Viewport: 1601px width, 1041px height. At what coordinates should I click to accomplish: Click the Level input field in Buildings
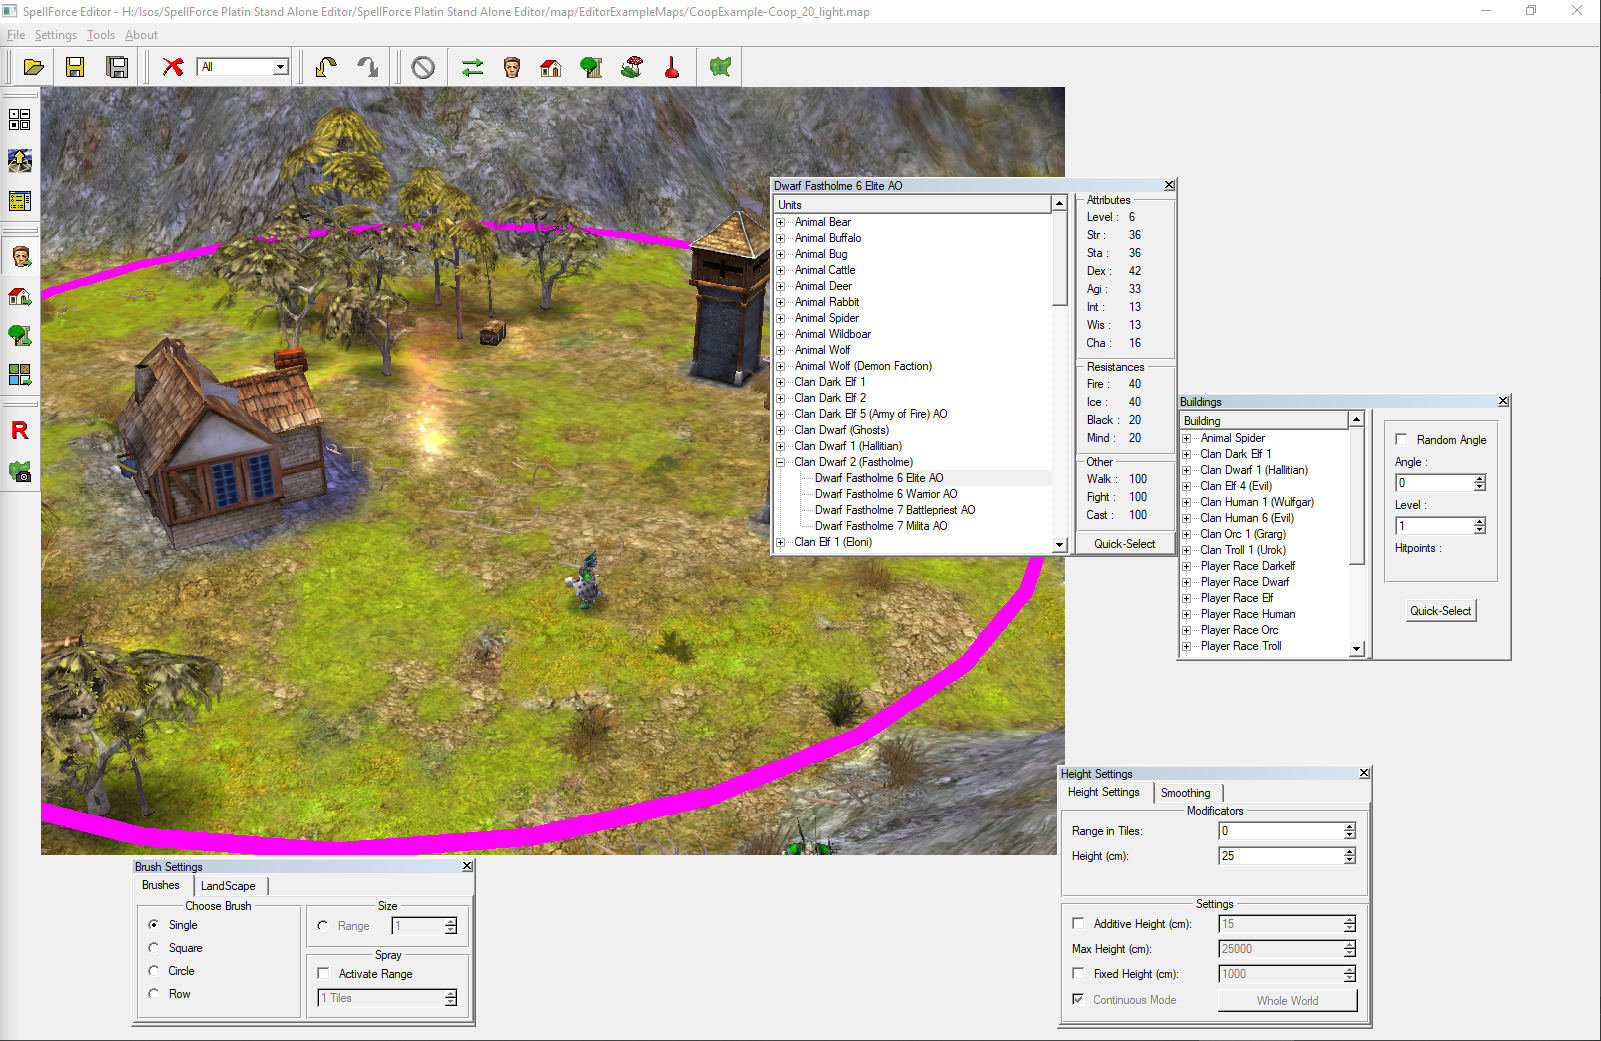tap(1434, 526)
